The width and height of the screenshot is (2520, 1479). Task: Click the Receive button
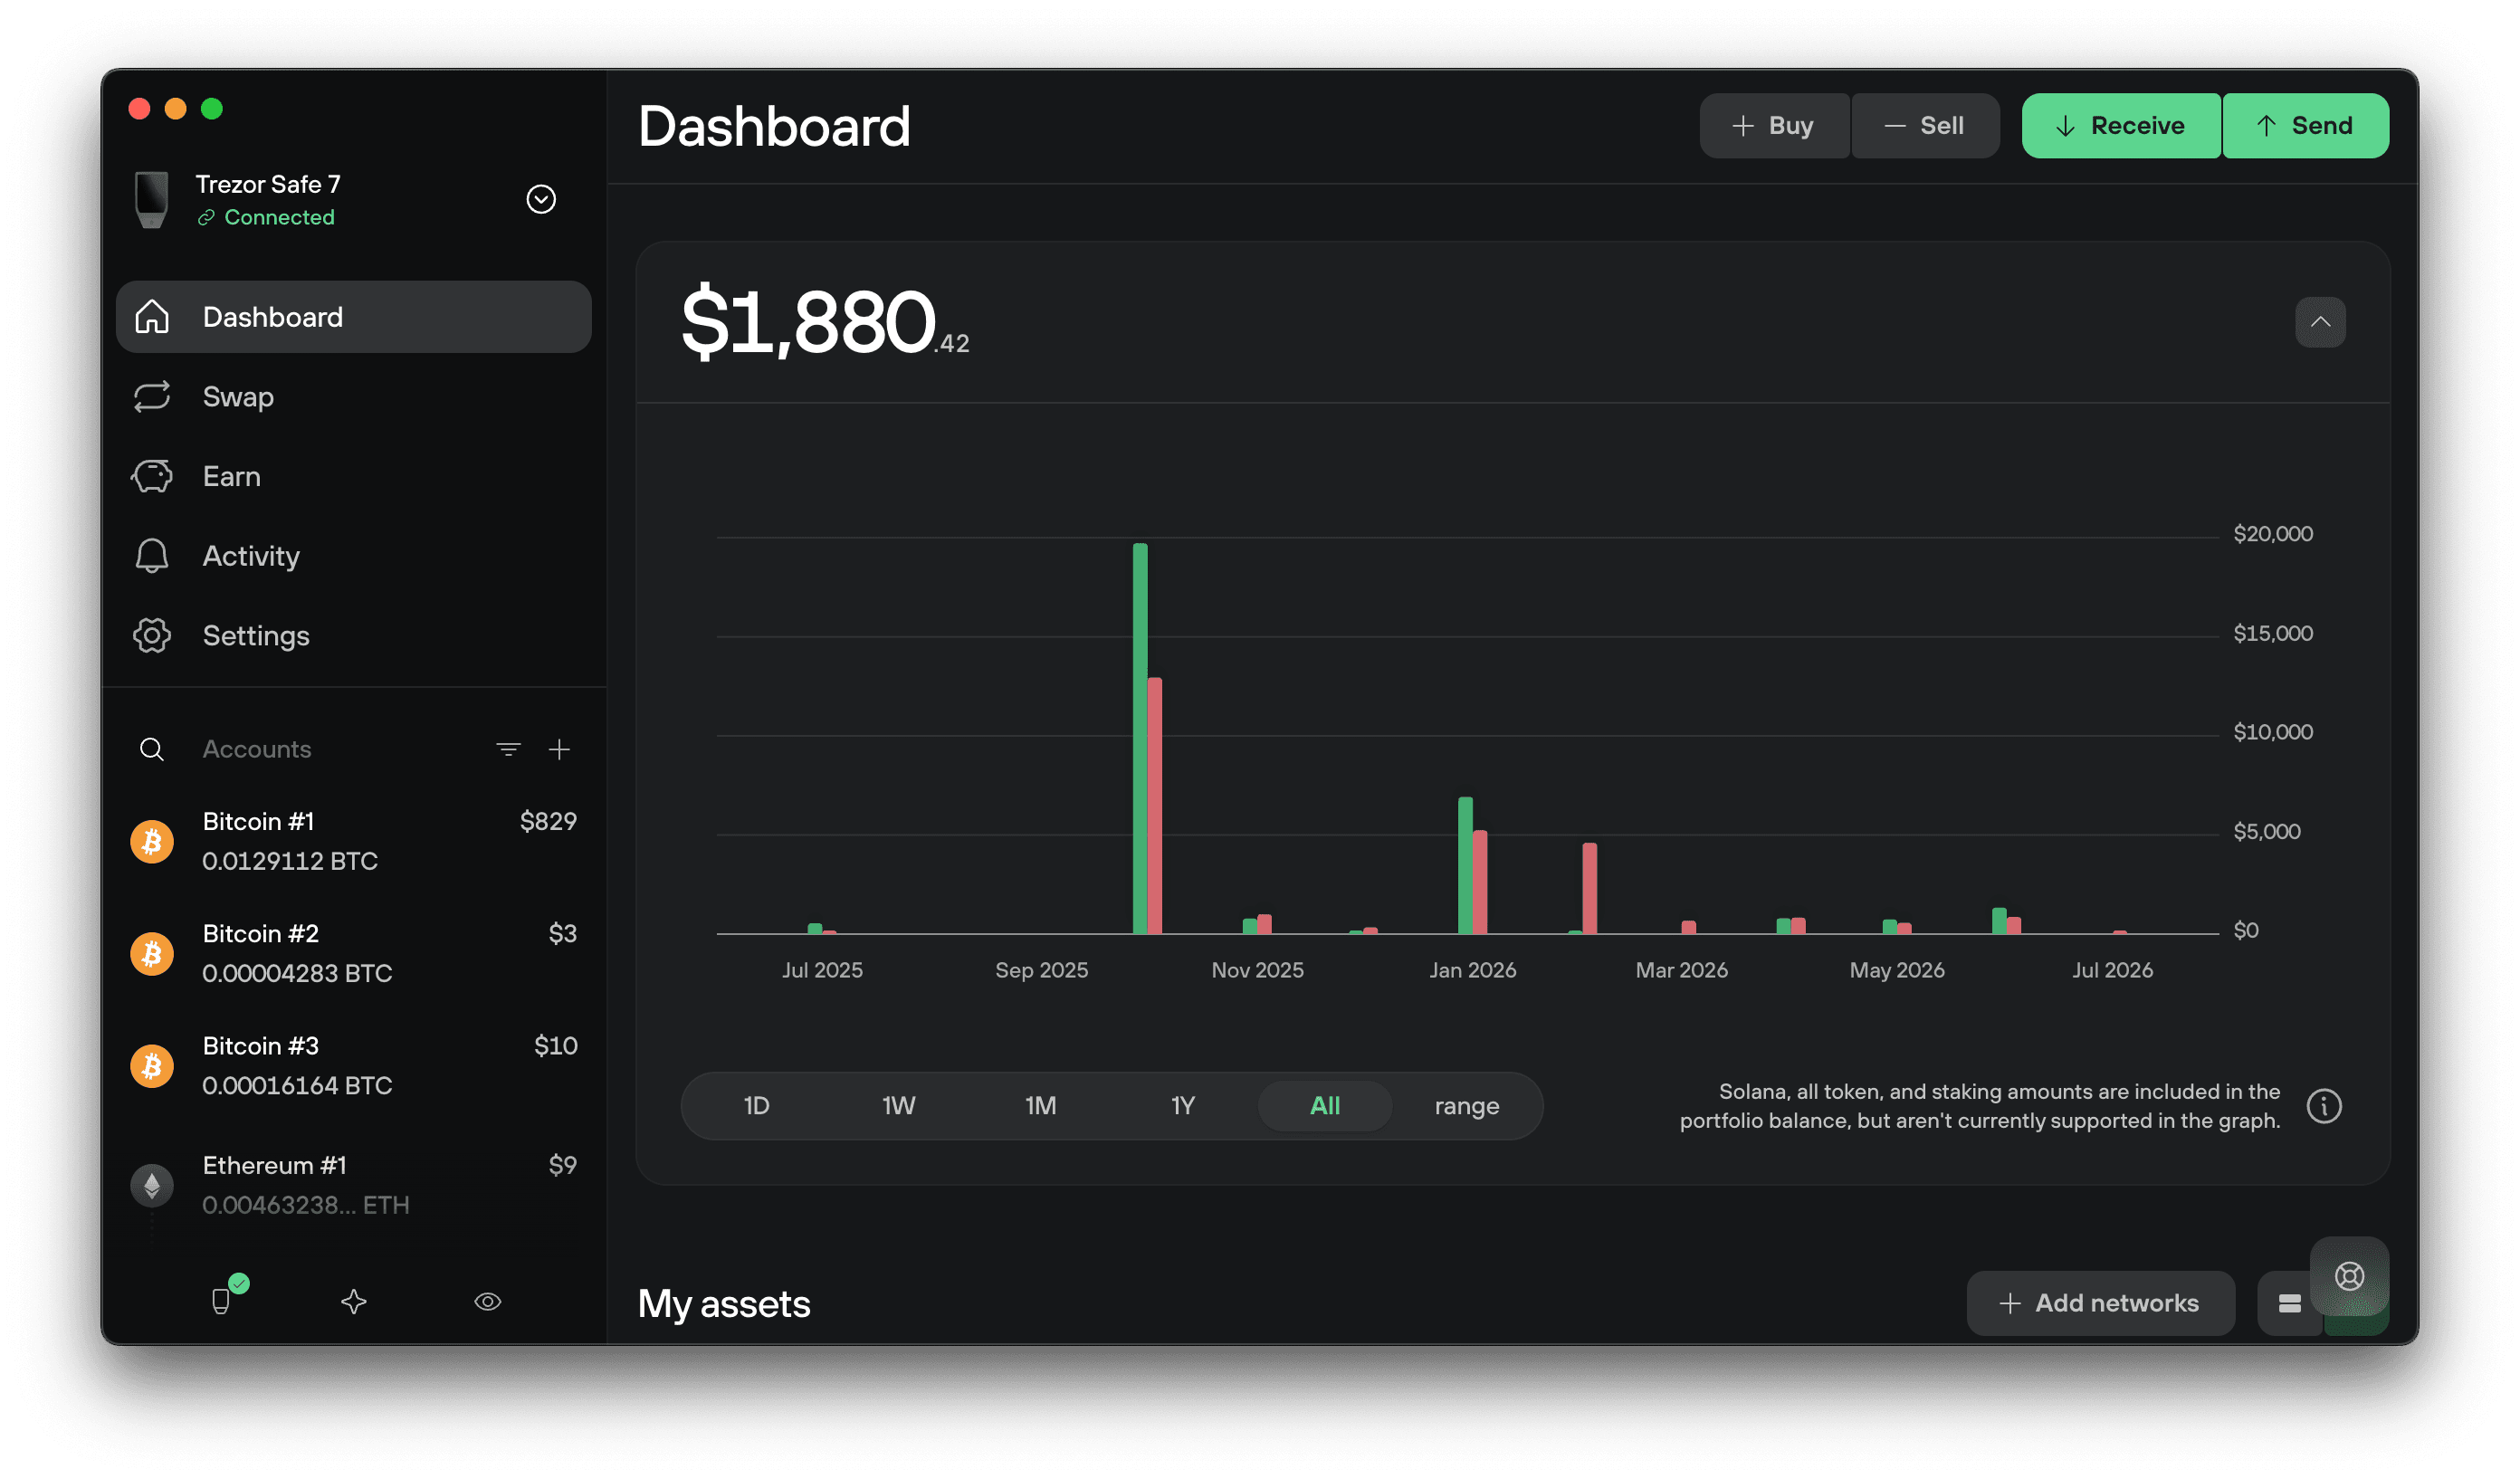pos(2120,126)
